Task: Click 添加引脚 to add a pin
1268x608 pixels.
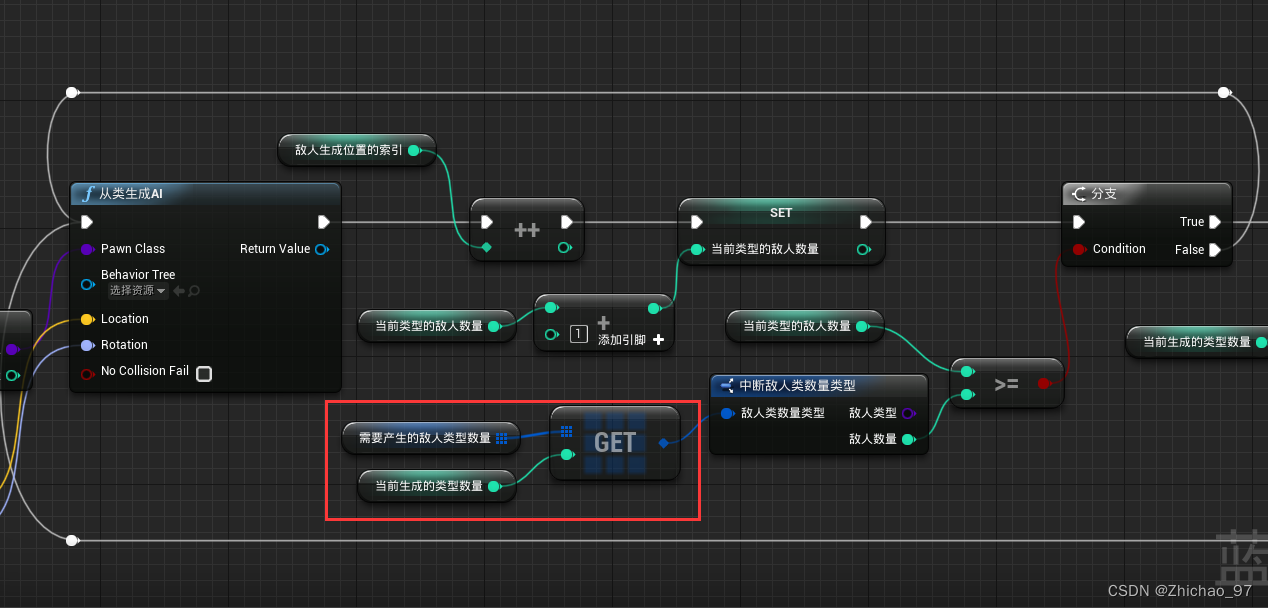Action: tap(622, 341)
